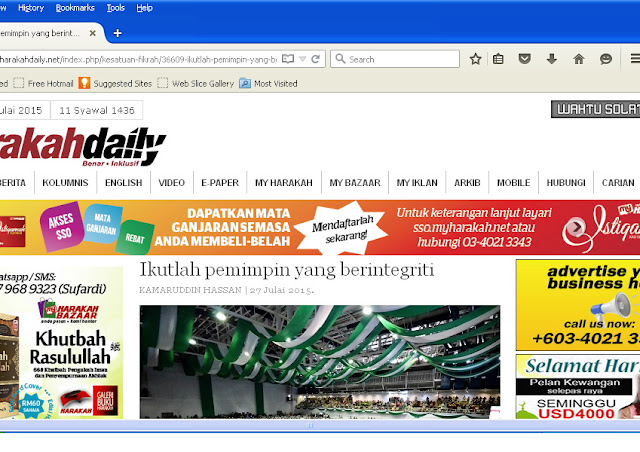Click the '11 Syawal 1436' date text

pos(97,110)
